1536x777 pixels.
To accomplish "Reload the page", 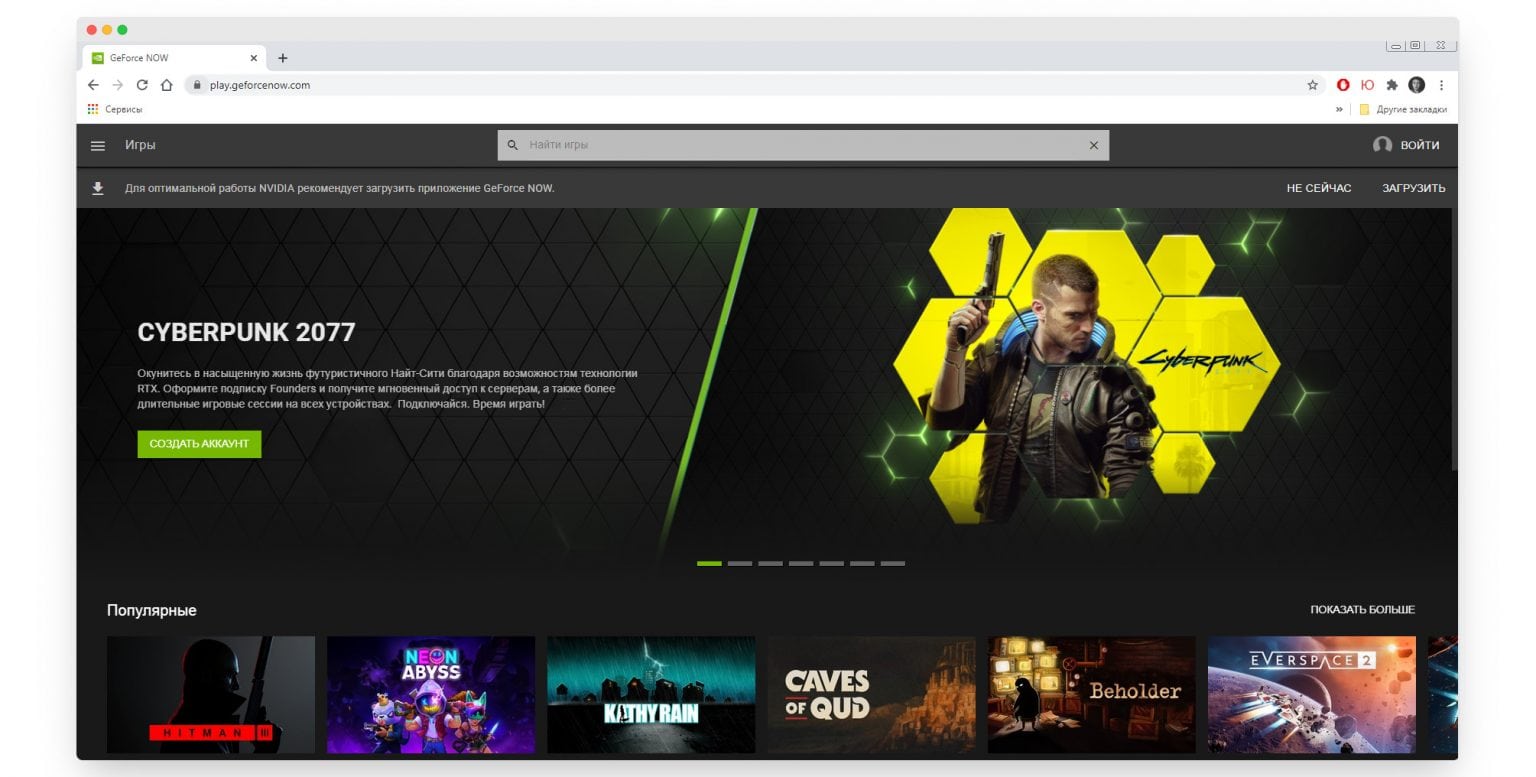I will click(142, 85).
